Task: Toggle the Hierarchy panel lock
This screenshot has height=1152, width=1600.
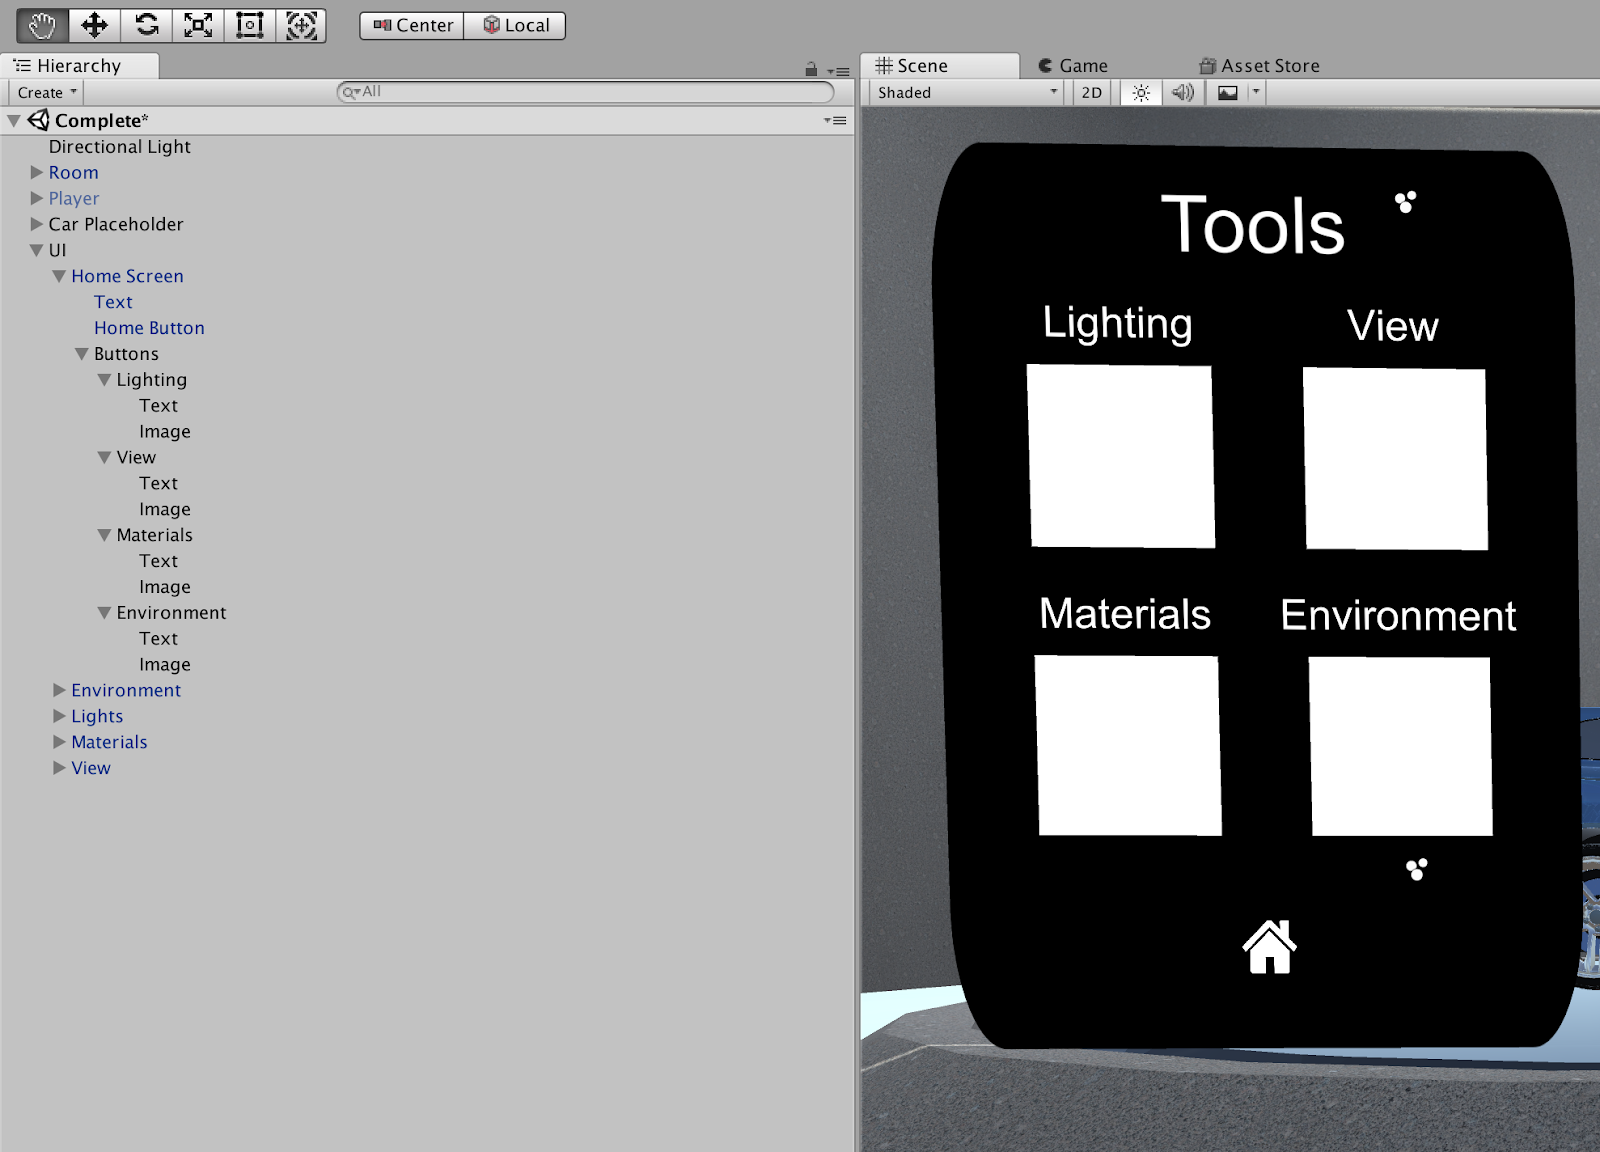Action: (x=811, y=70)
